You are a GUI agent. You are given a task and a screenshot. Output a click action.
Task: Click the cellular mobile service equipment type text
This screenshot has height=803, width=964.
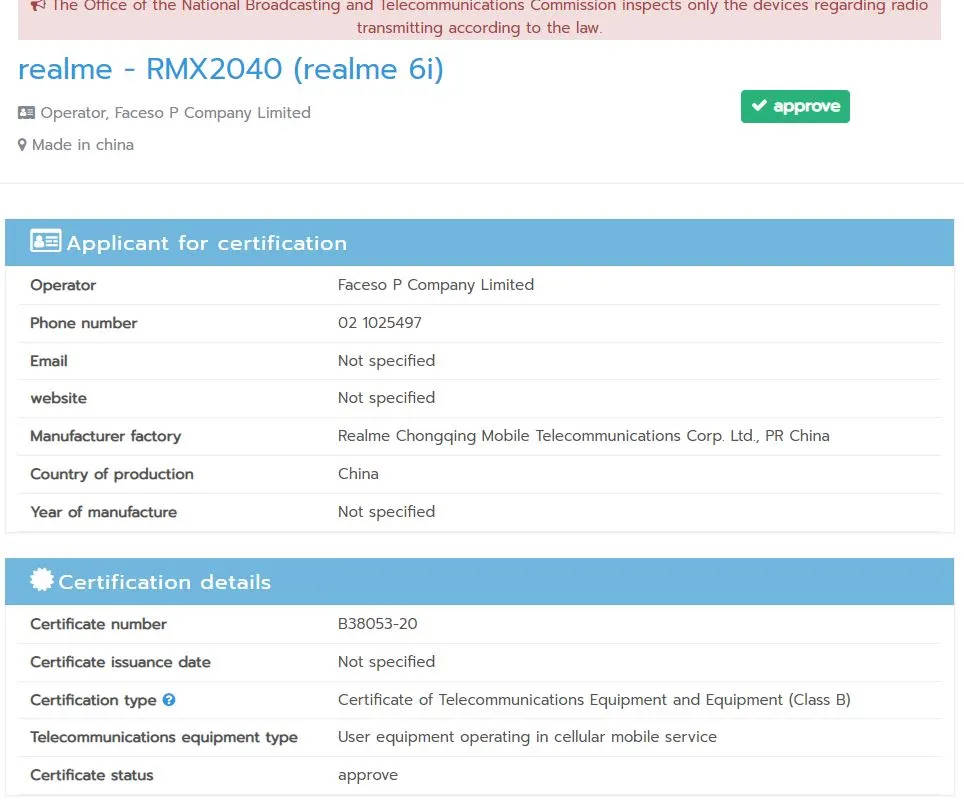[x=527, y=737]
